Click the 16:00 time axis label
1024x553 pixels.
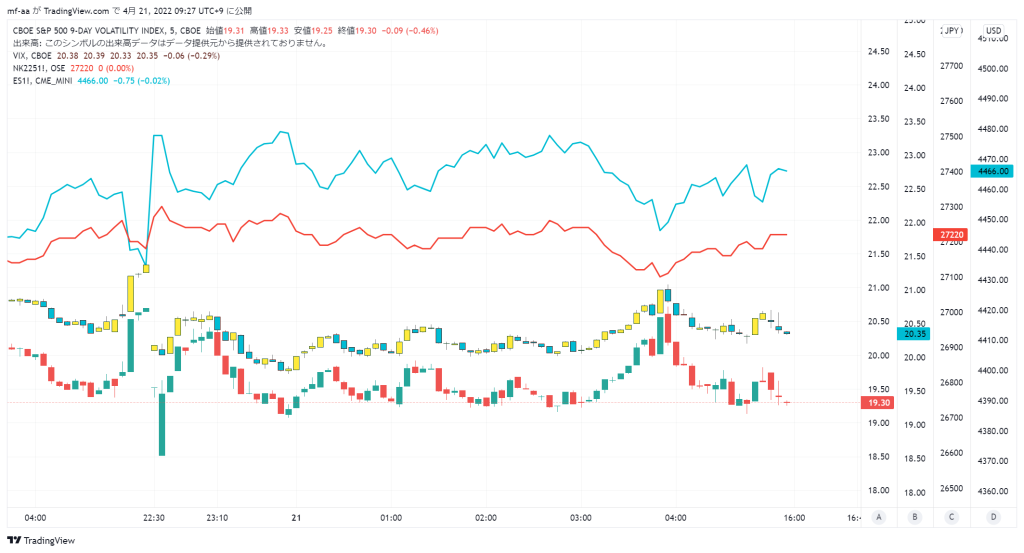(x=794, y=518)
